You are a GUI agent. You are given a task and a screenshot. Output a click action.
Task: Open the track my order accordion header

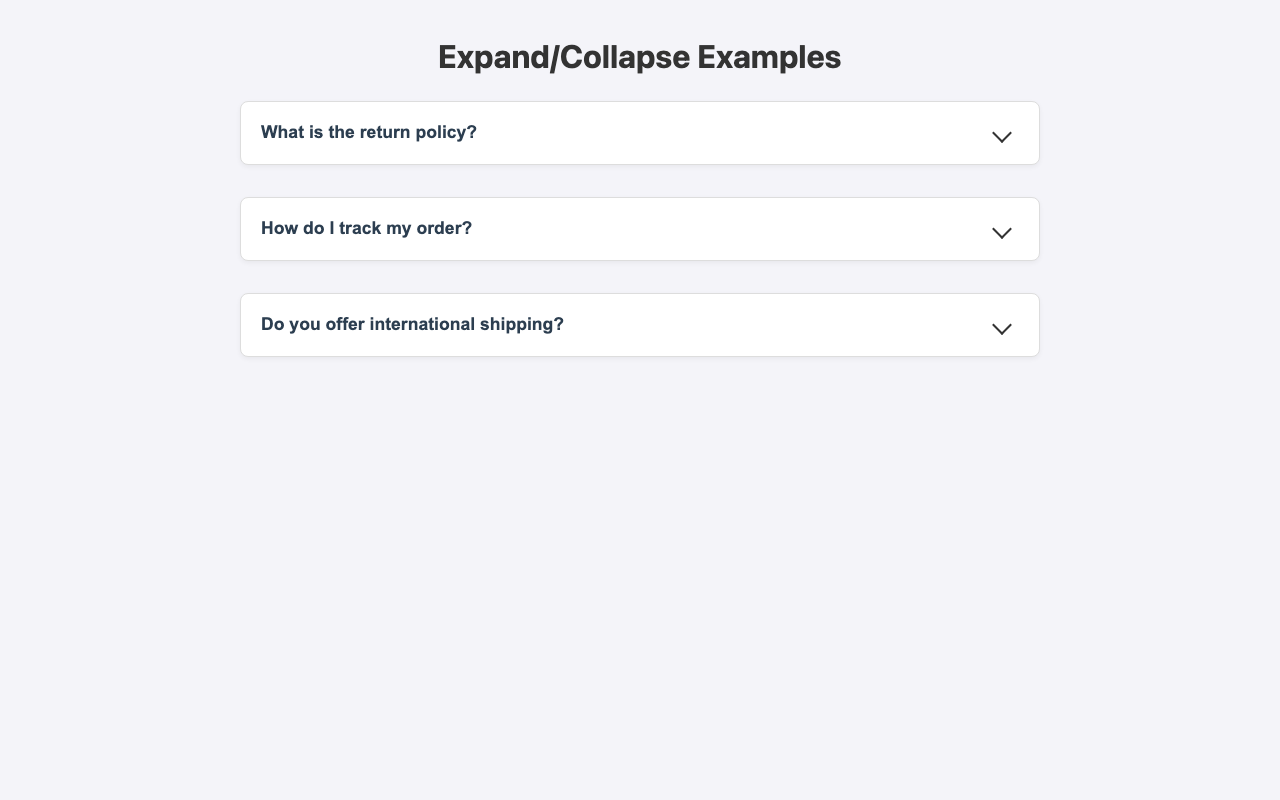pos(640,229)
